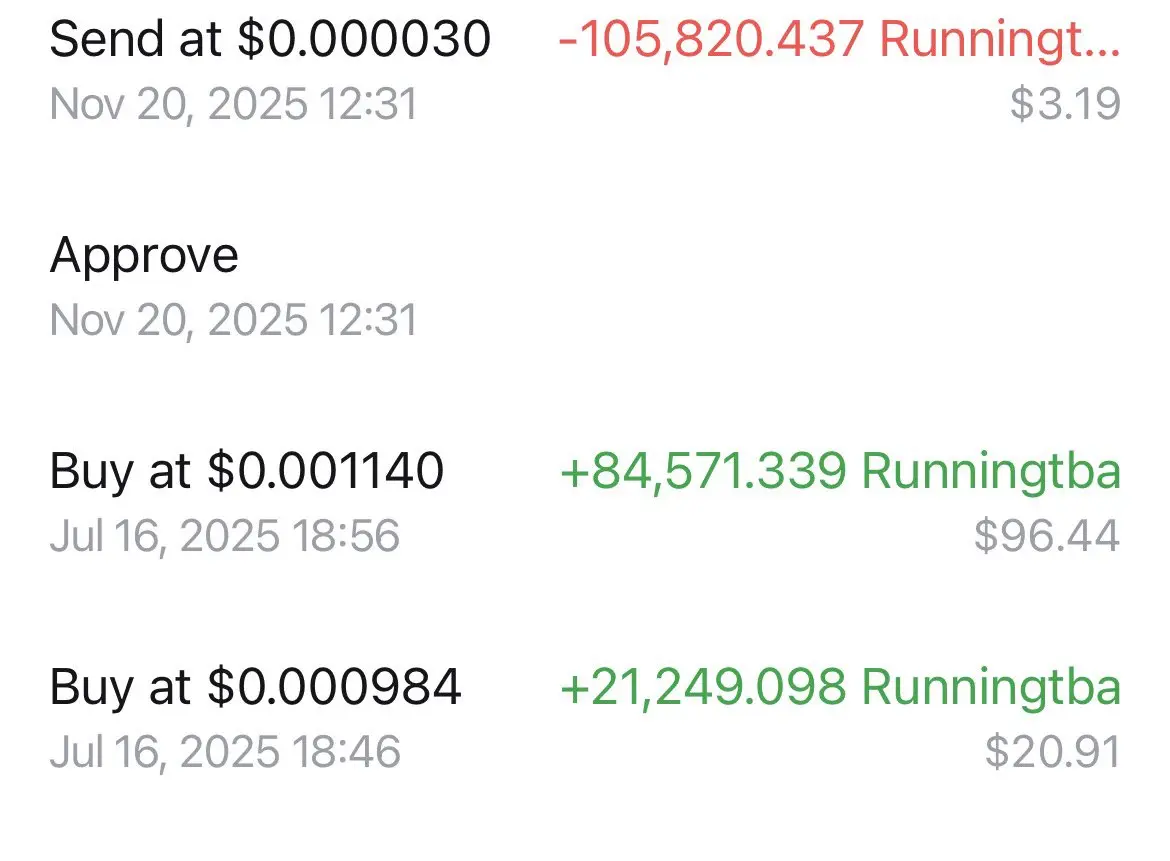Click the price $0.000984 in Buy row
1170x861 pixels.
(x=334, y=686)
